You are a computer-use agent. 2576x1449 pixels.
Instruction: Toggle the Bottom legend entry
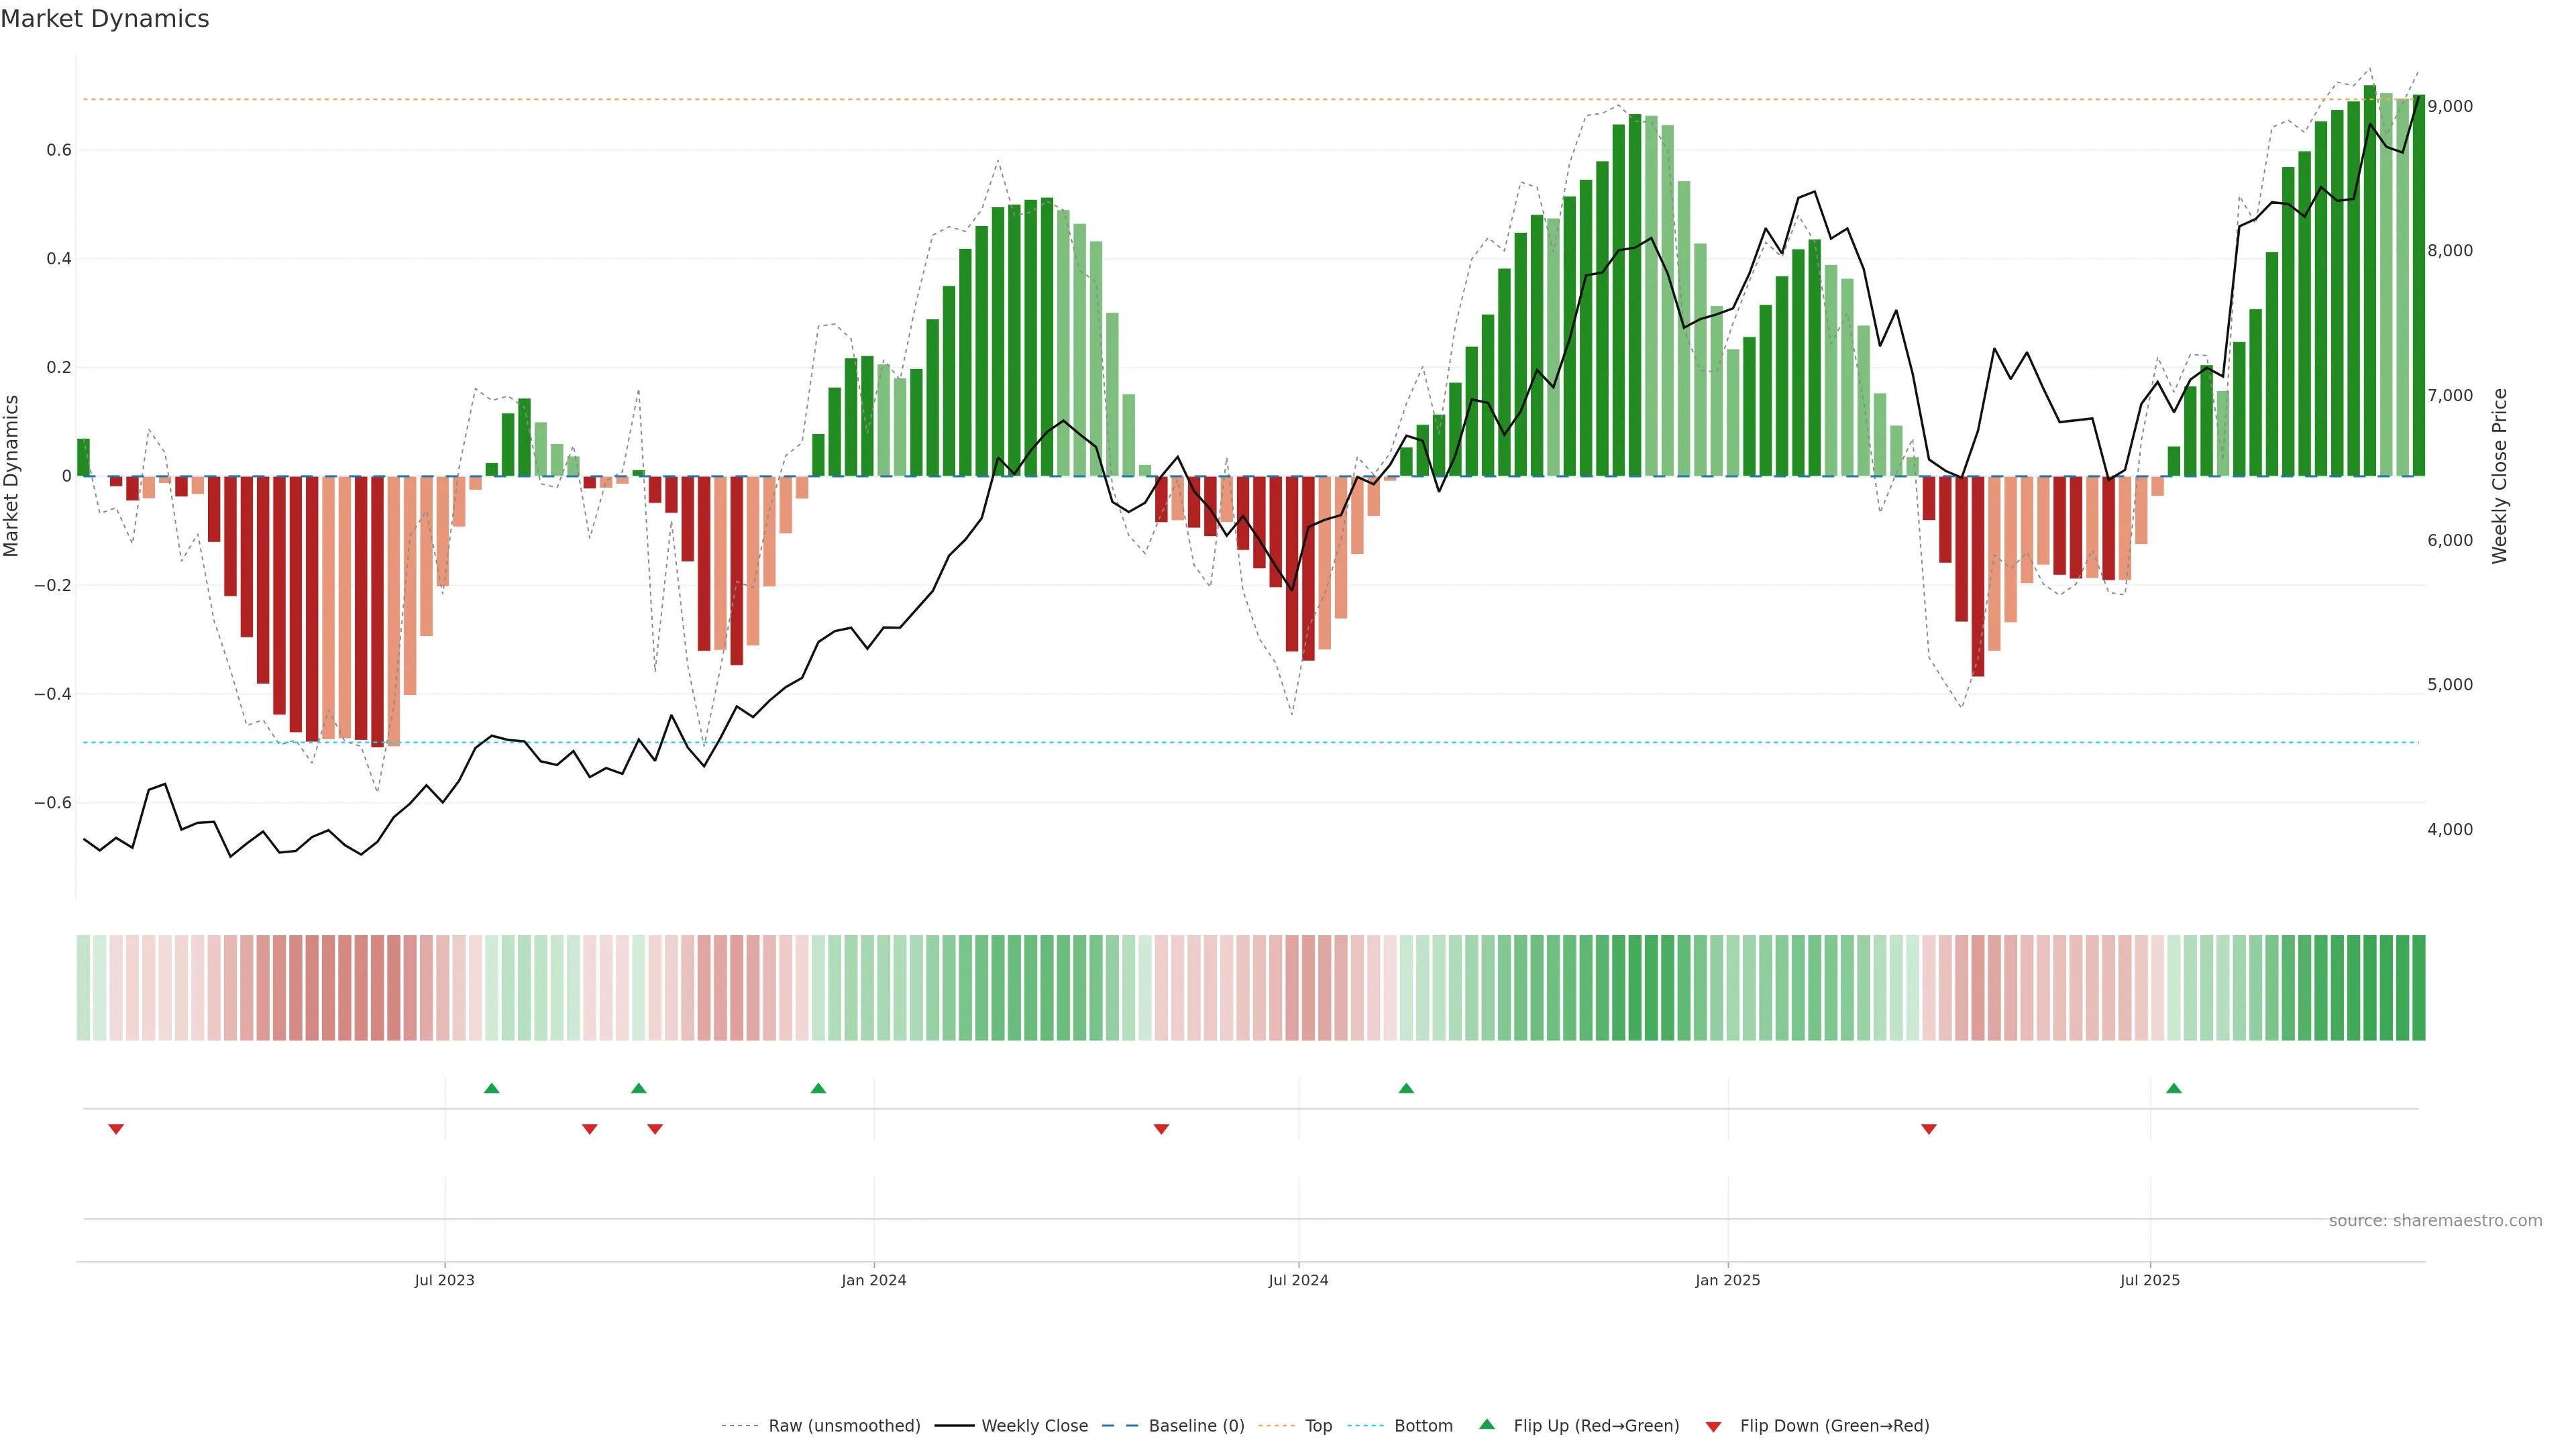pyautogui.click(x=1423, y=1426)
